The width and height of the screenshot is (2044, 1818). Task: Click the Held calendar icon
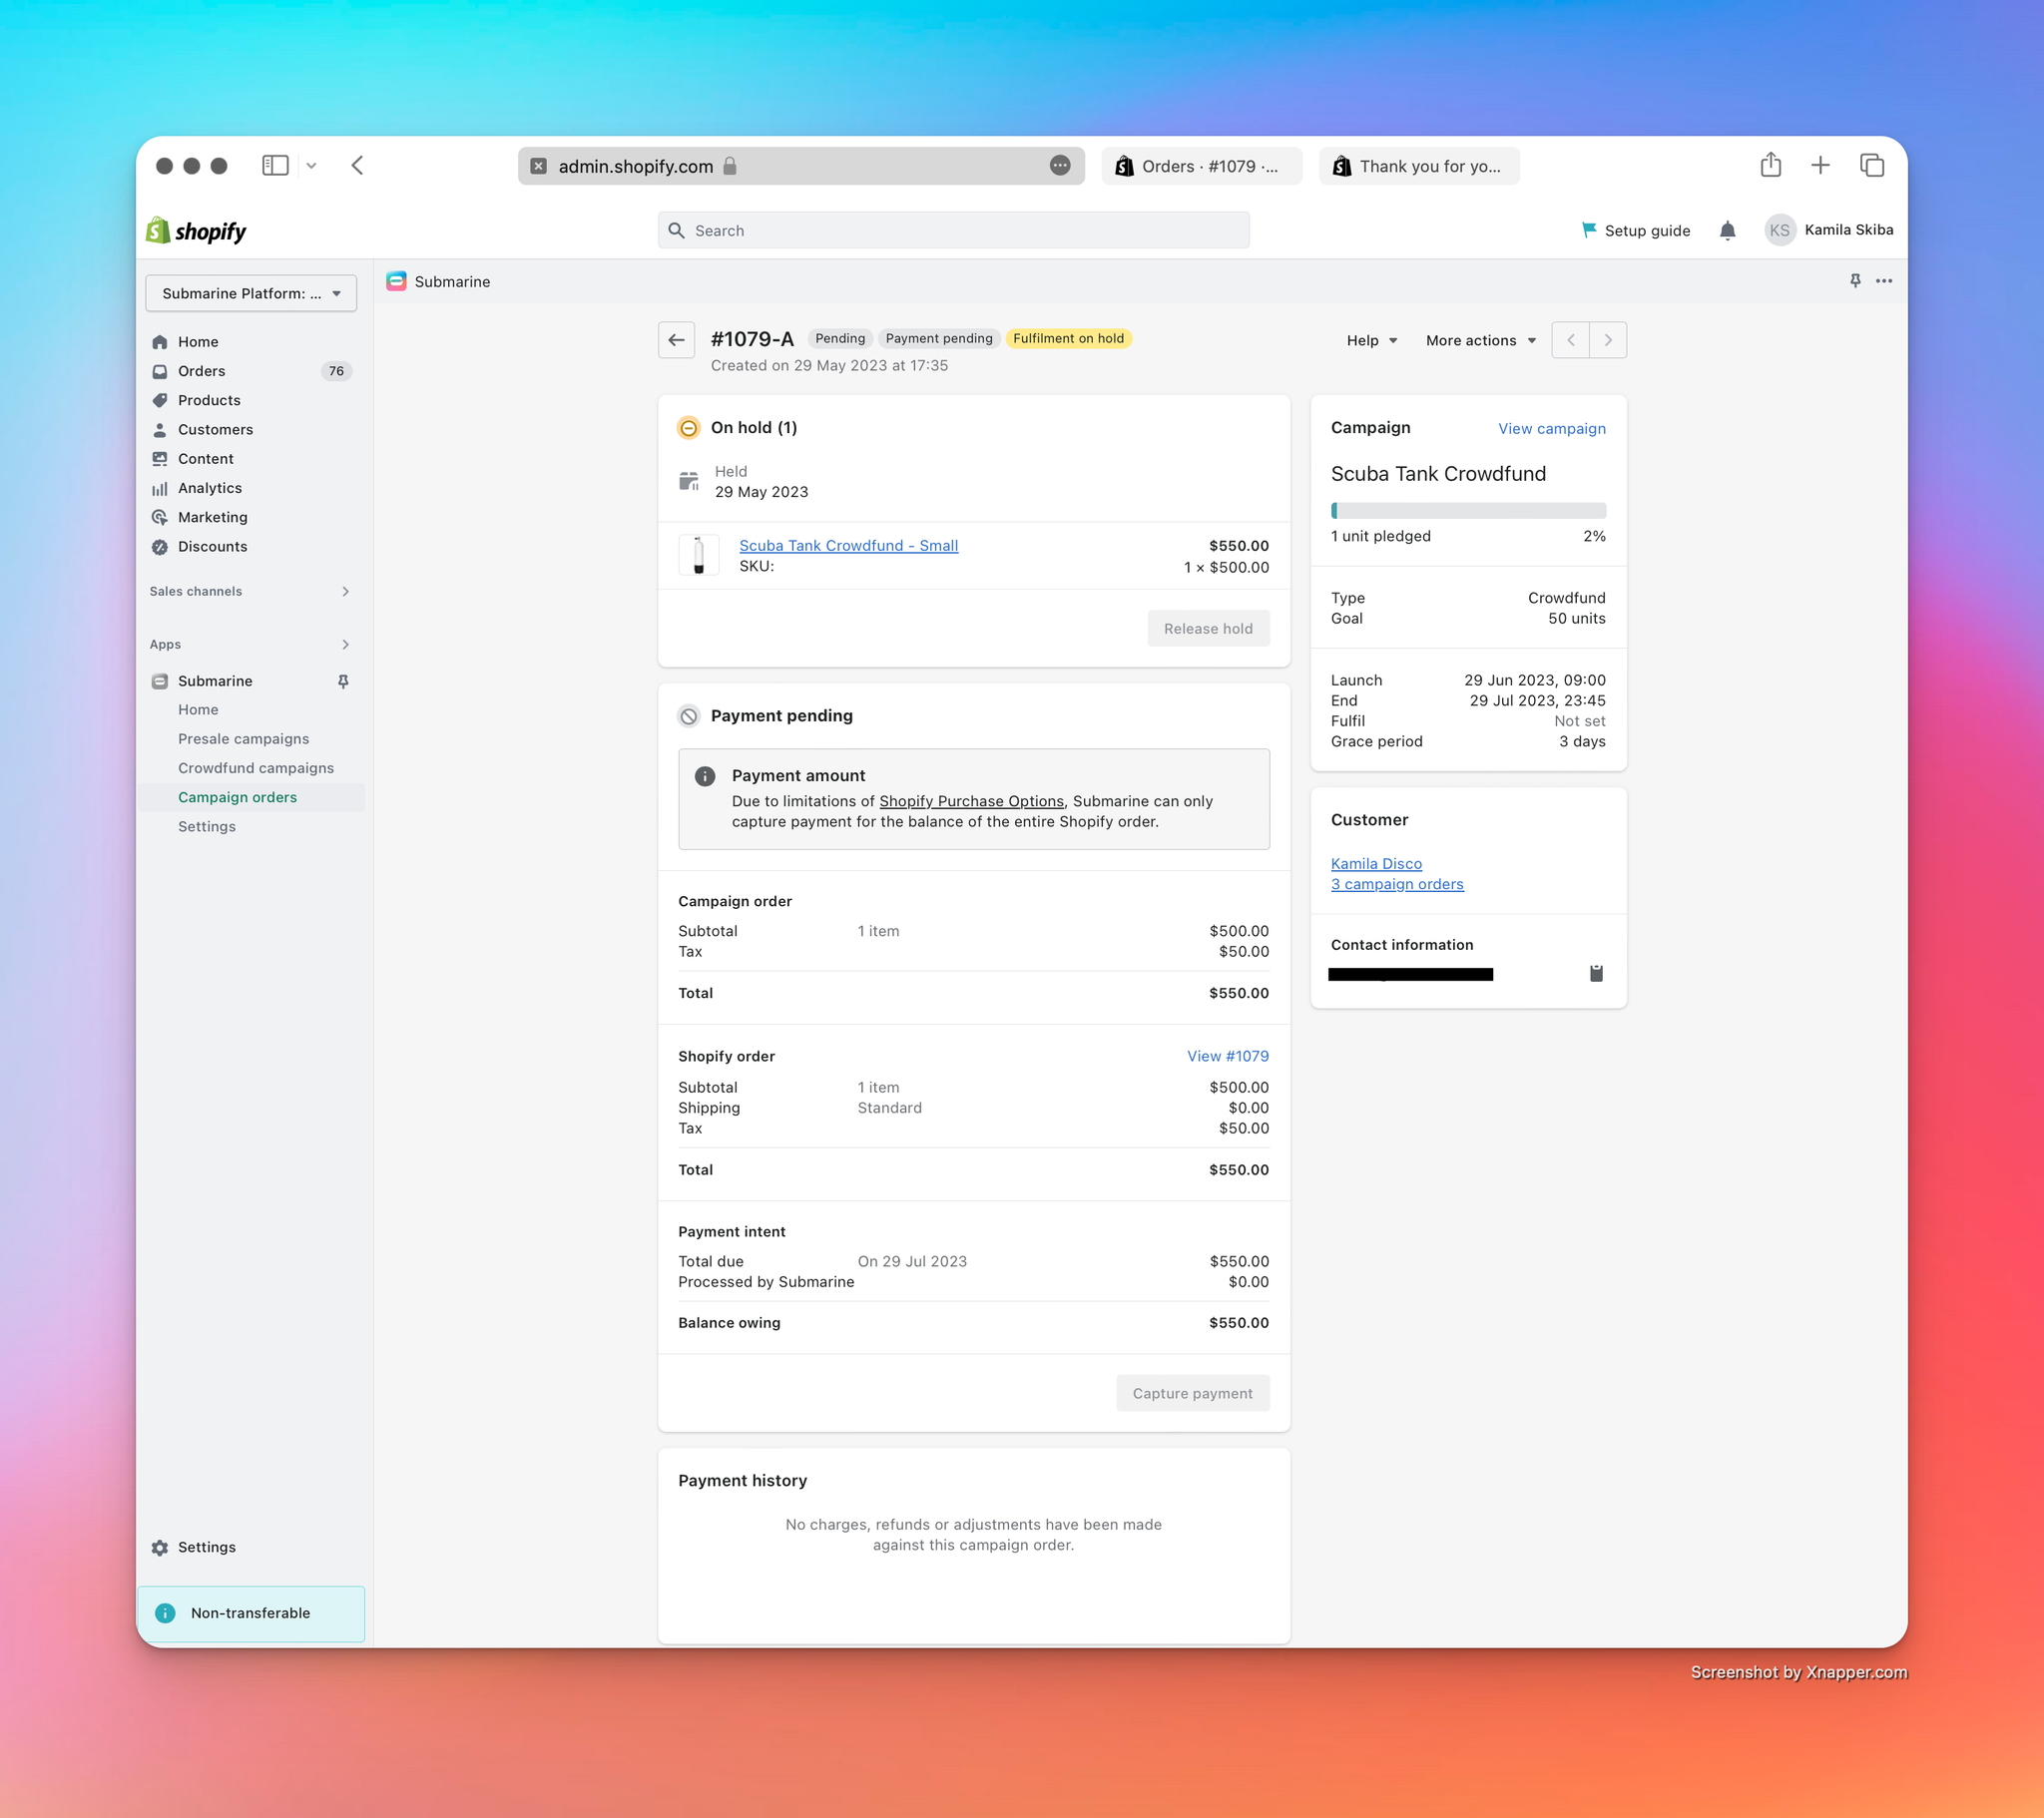(x=689, y=482)
